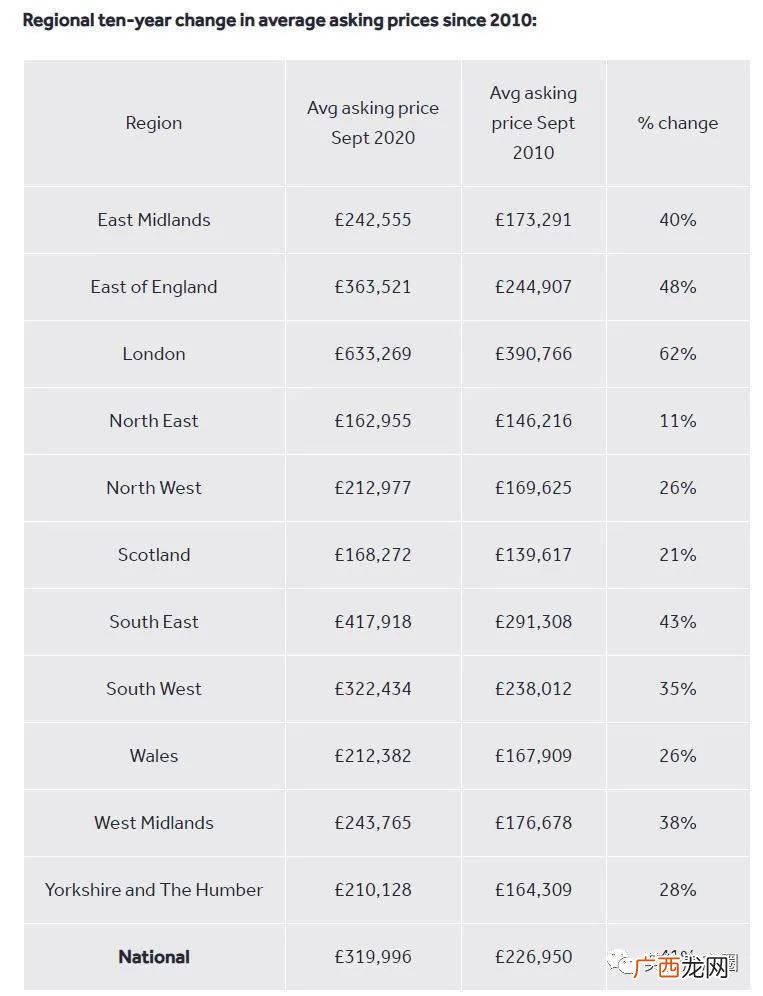Select the Region column header
The width and height of the screenshot is (763, 996).
(154, 123)
